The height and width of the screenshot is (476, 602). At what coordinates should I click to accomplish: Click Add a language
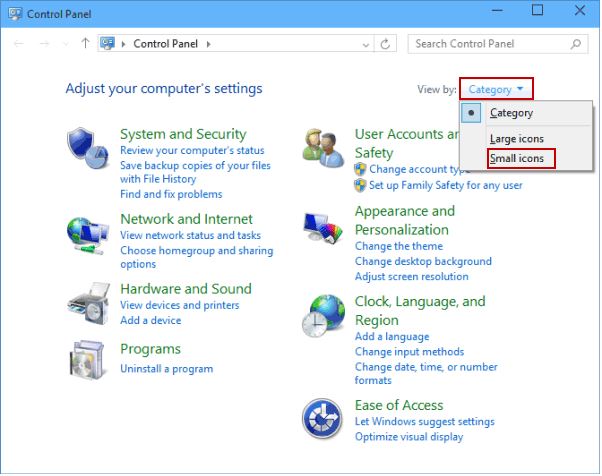click(392, 337)
